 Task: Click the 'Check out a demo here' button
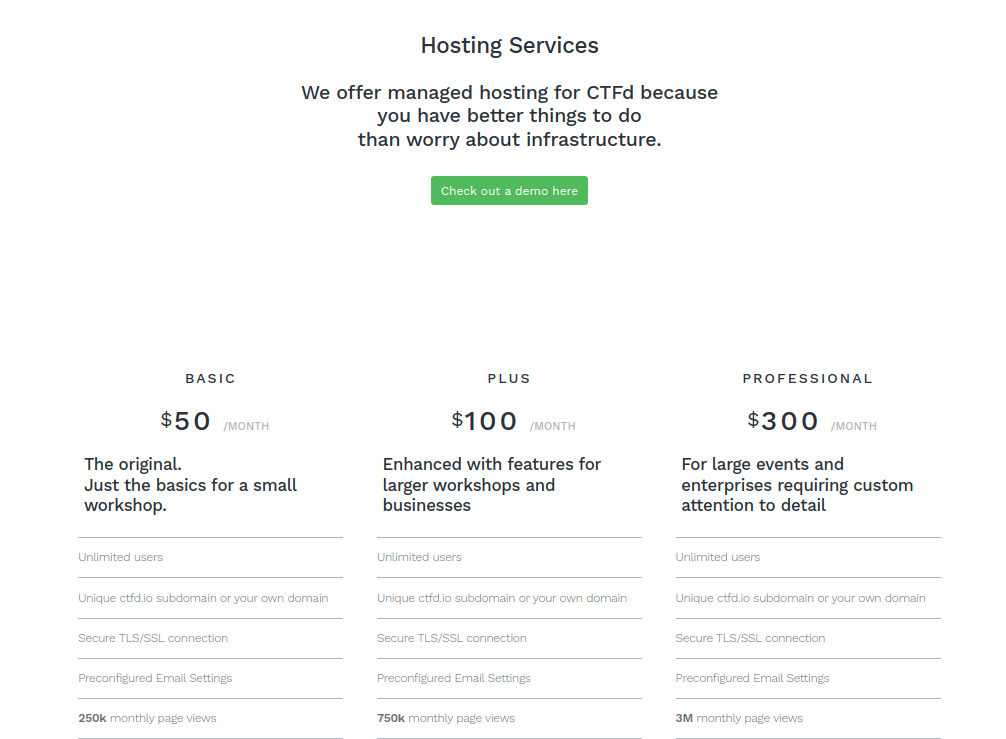509,191
